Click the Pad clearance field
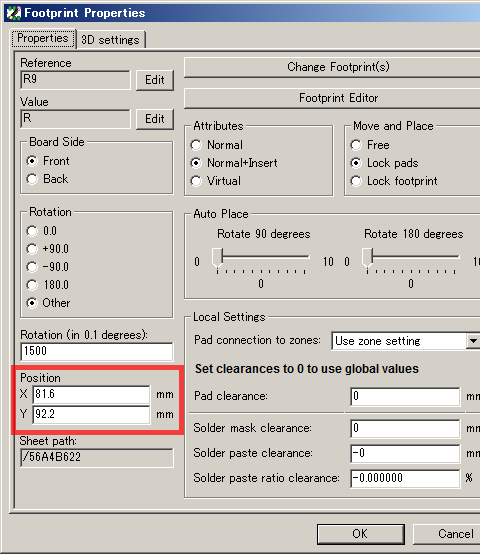 [405, 396]
